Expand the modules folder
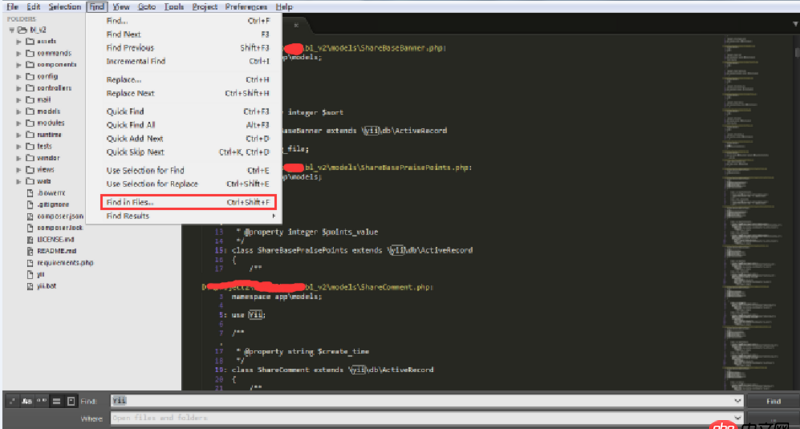 (x=19, y=123)
